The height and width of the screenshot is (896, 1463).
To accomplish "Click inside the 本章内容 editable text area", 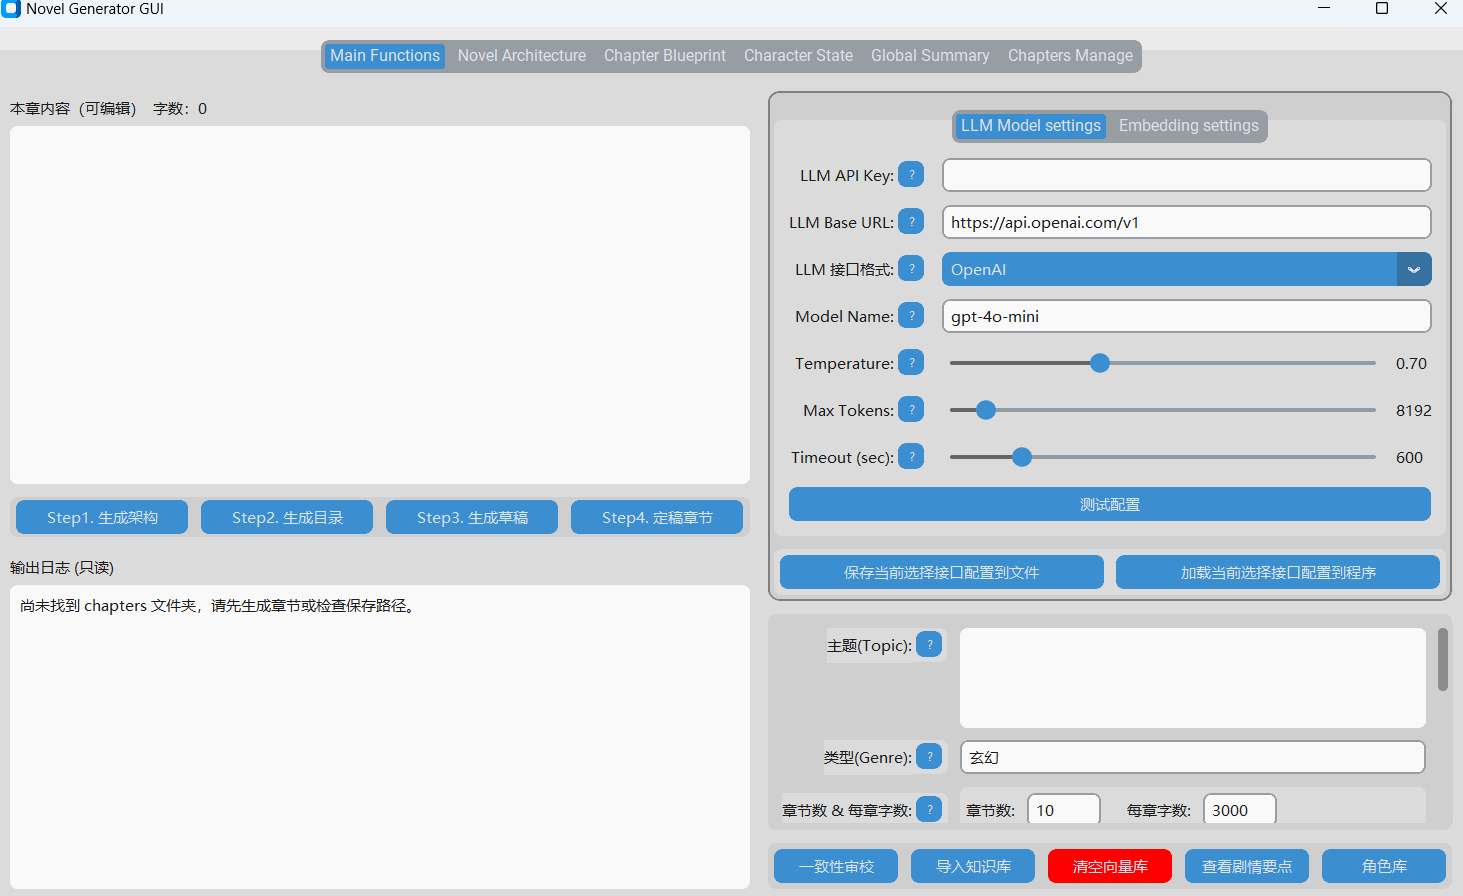I will click(380, 305).
